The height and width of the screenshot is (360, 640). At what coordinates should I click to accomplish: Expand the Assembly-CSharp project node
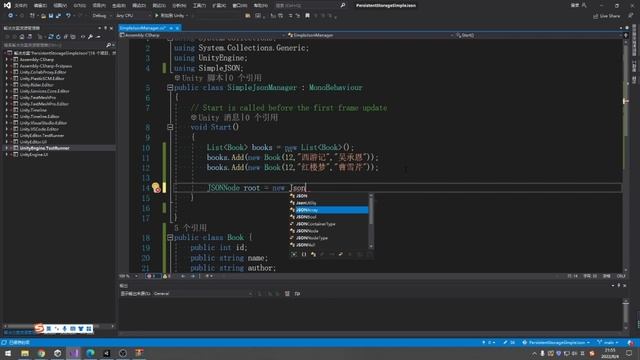click(7, 60)
